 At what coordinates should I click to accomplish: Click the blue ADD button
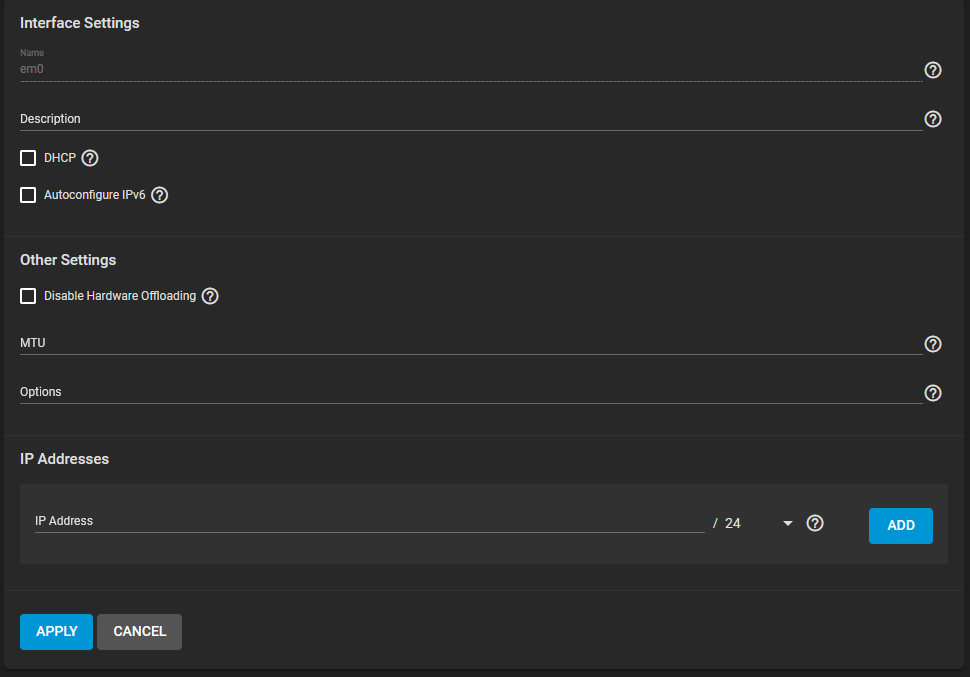point(900,525)
